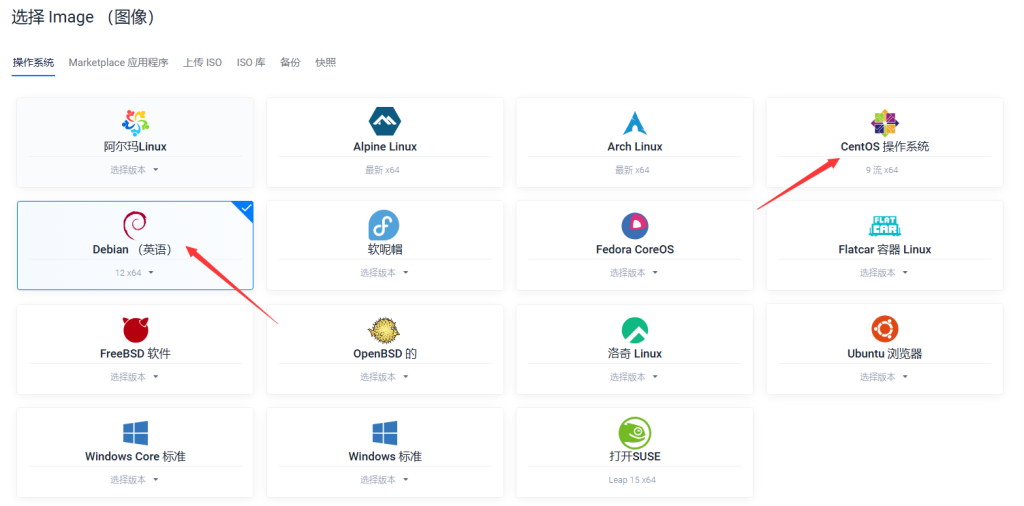The height and width of the screenshot is (506, 1024).
Task: Switch to the 备份 tab
Action: tap(290, 63)
